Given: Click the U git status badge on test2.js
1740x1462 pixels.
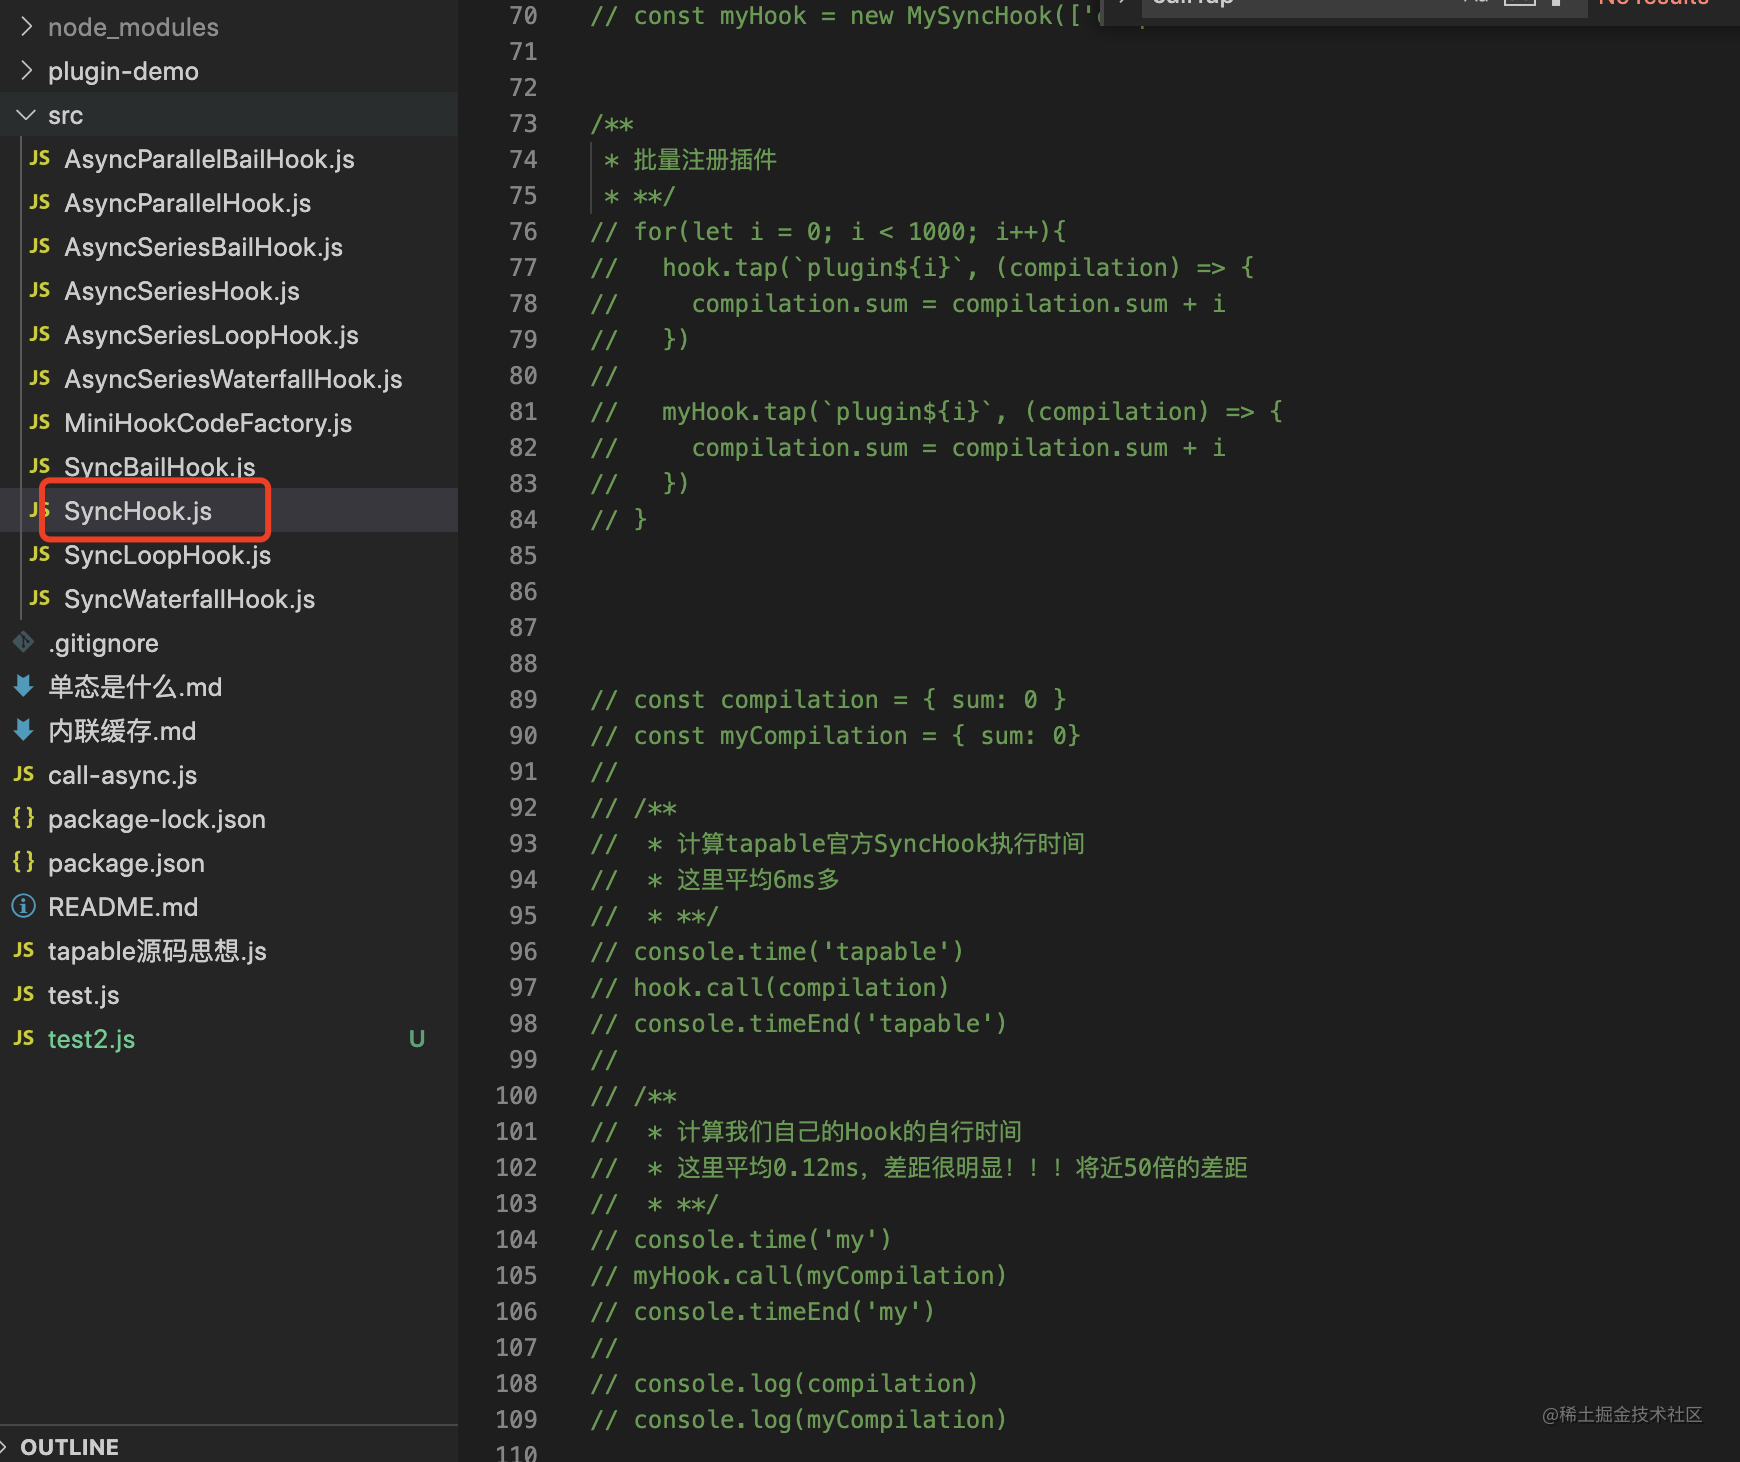Looking at the screenshot, I should tap(417, 1039).
